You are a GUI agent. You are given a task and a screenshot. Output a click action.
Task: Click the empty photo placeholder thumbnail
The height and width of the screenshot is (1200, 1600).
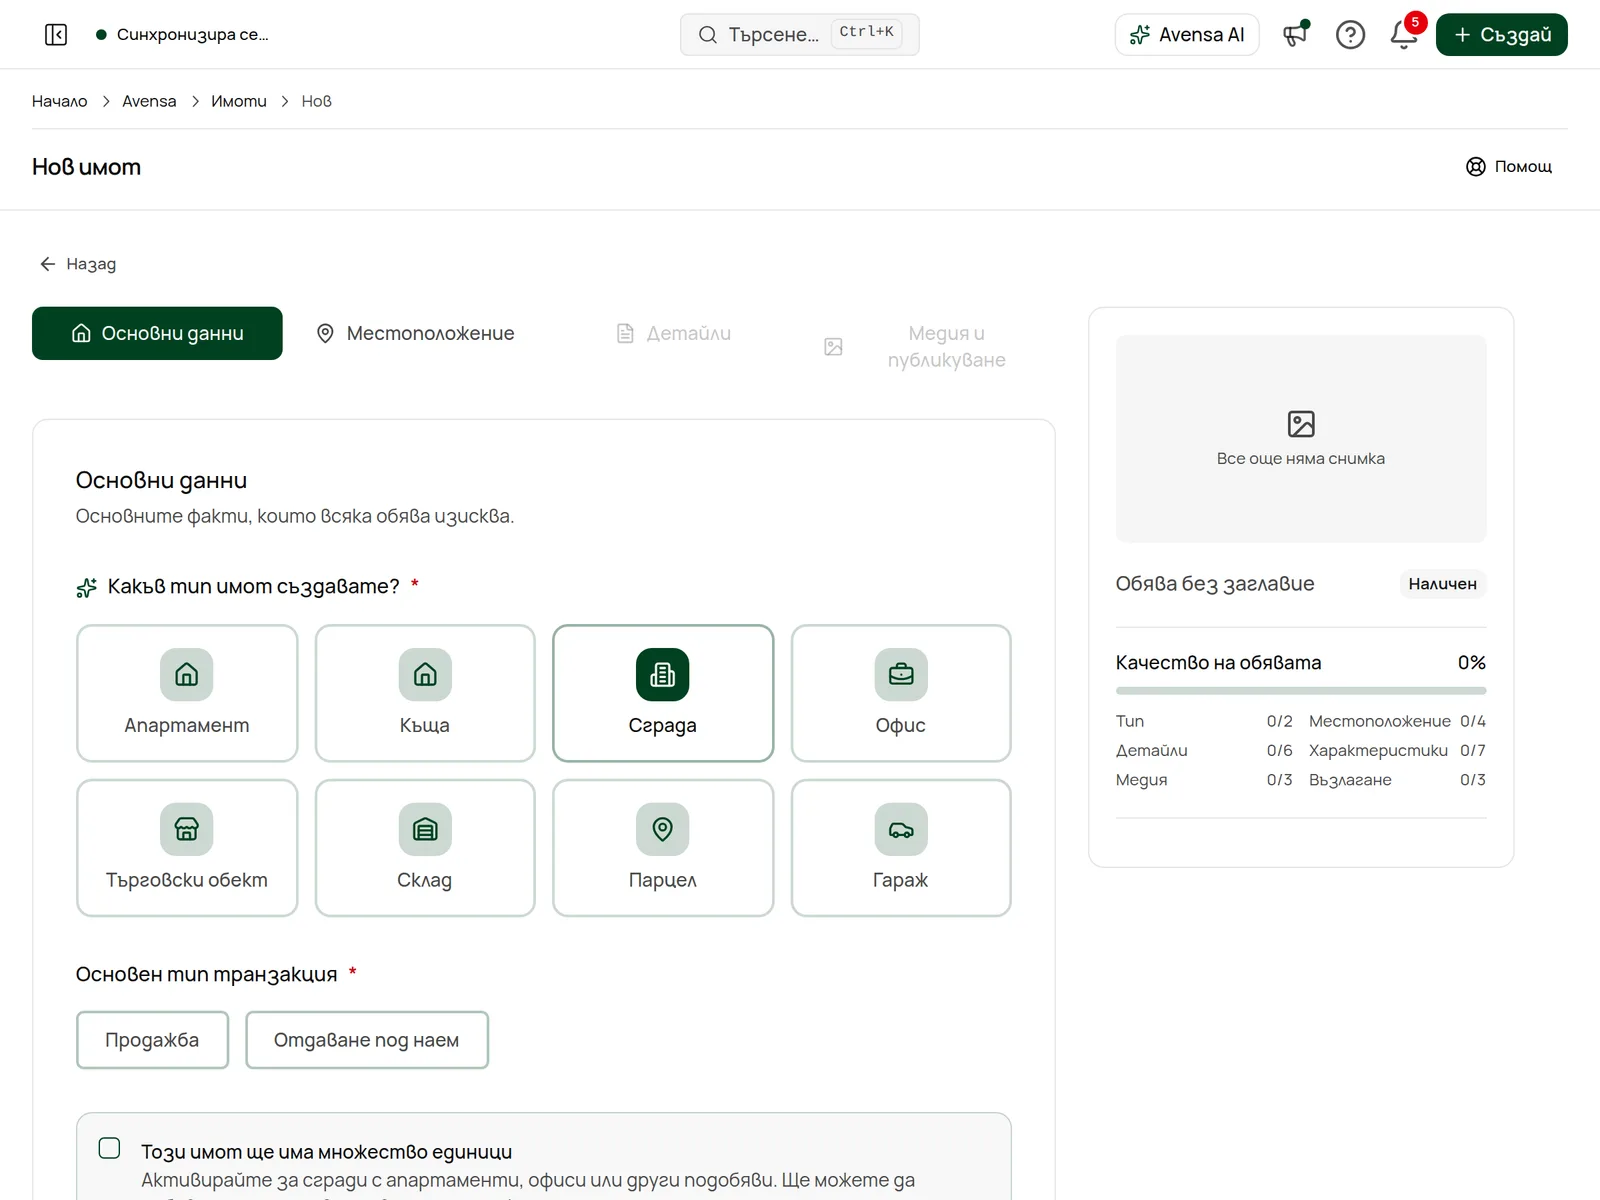tap(1301, 439)
